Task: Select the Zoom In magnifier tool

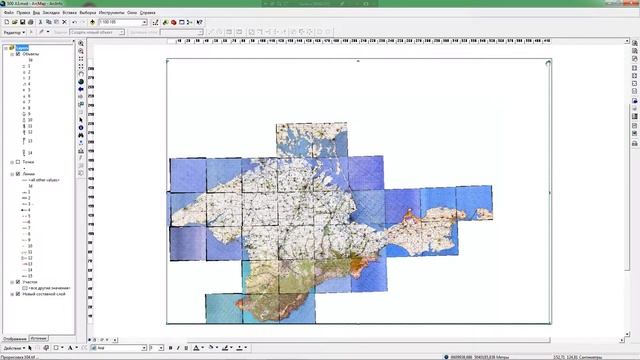Action: tap(81, 44)
